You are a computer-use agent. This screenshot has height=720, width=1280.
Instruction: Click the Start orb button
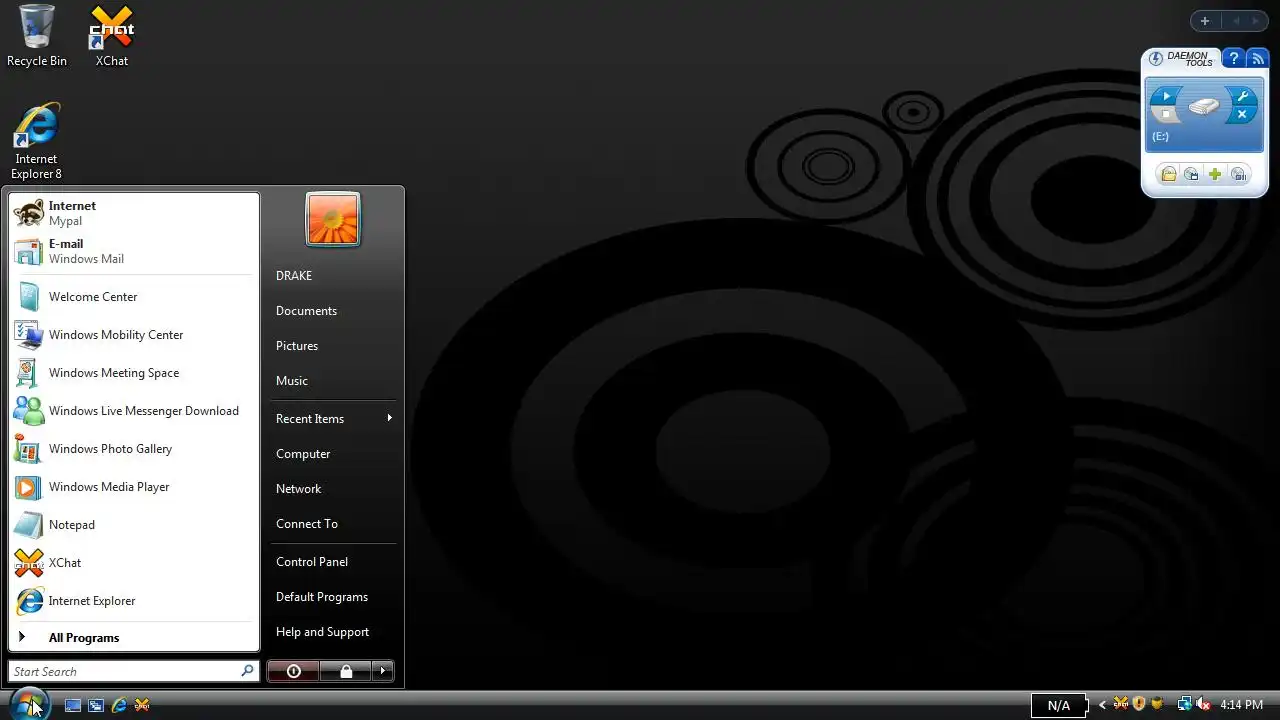coord(28,704)
